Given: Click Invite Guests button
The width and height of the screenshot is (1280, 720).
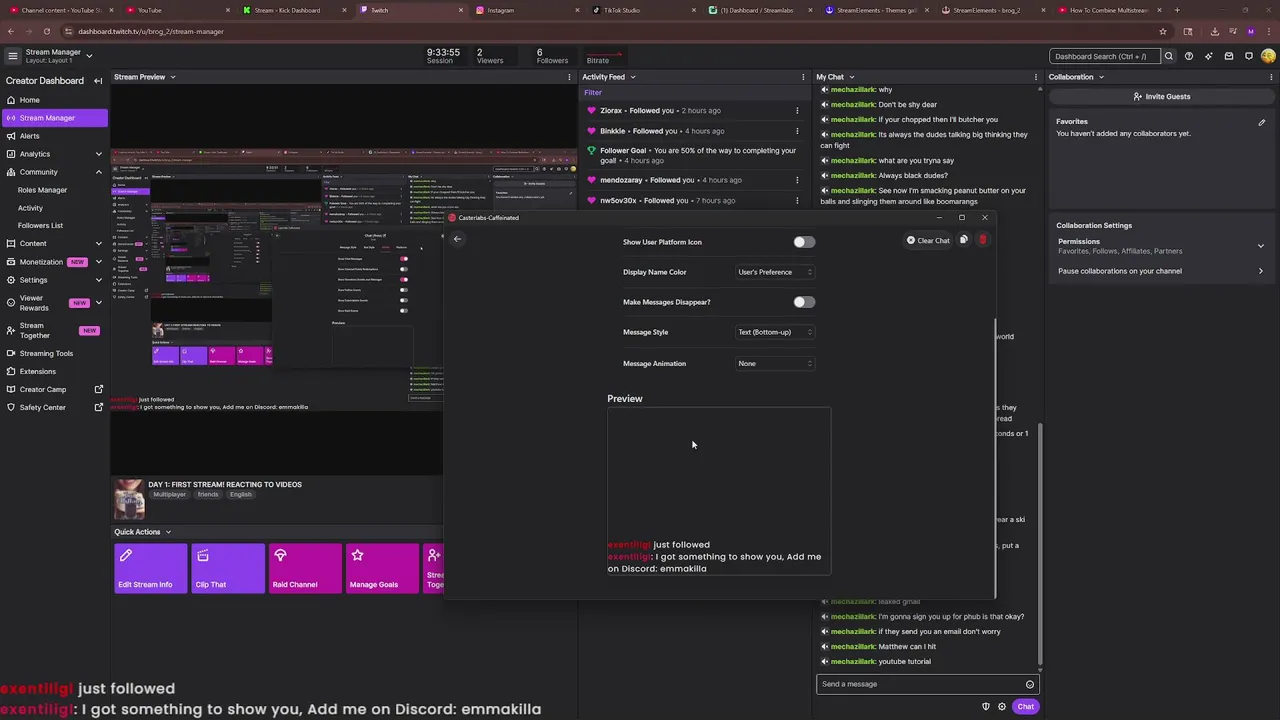Looking at the screenshot, I should 1161,97.
